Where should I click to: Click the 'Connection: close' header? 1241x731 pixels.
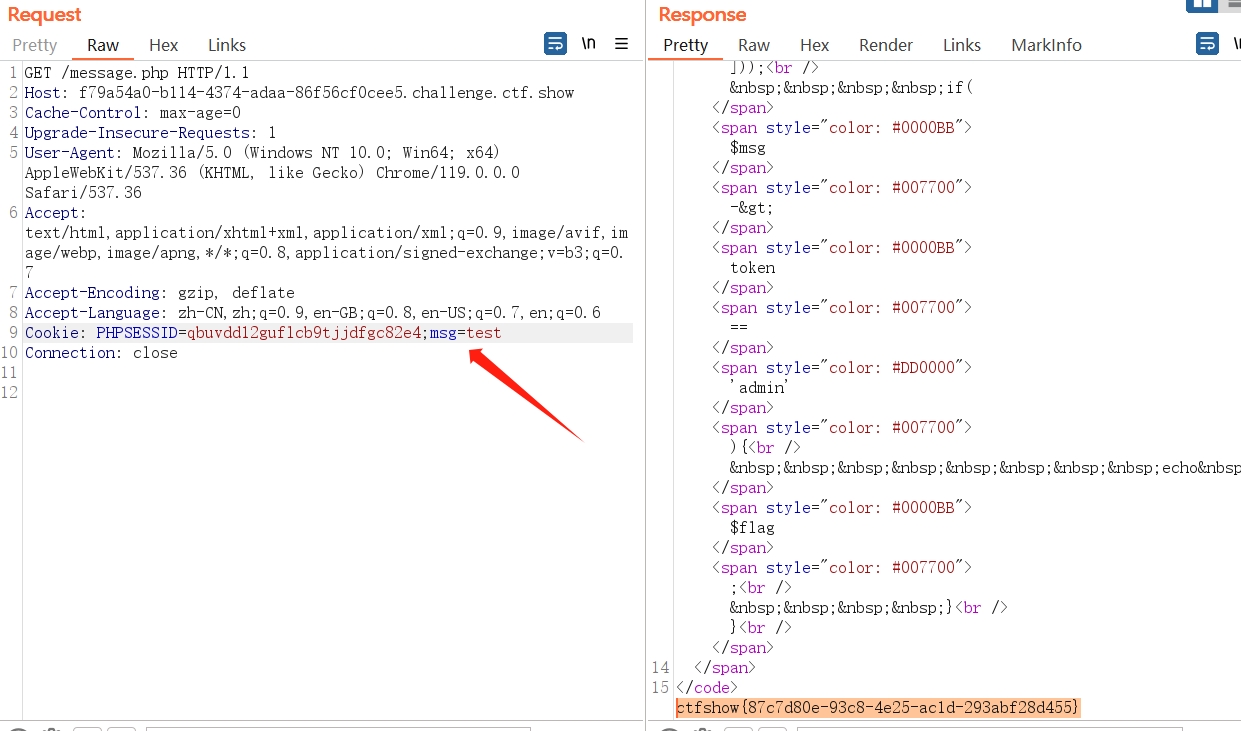click(101, 353)
